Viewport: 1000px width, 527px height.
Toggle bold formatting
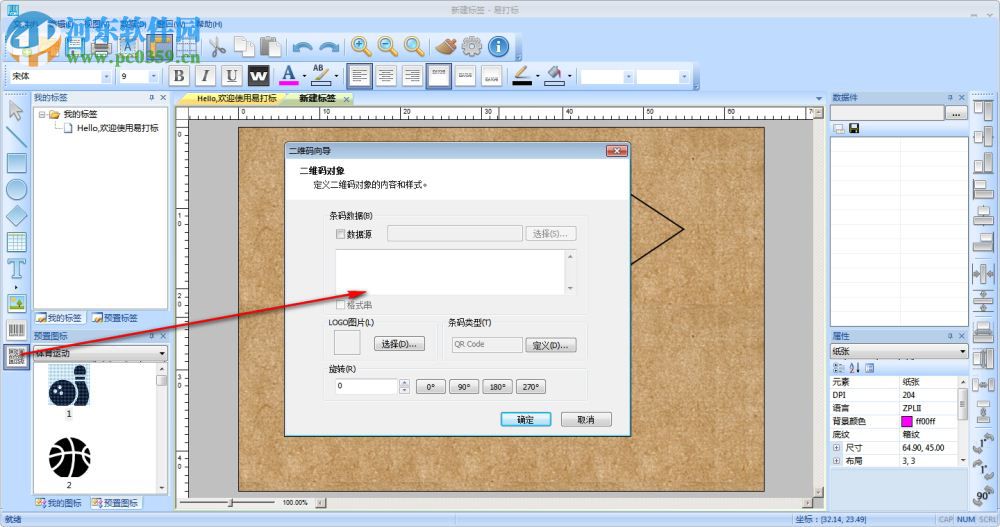click(x=179, y=76)
